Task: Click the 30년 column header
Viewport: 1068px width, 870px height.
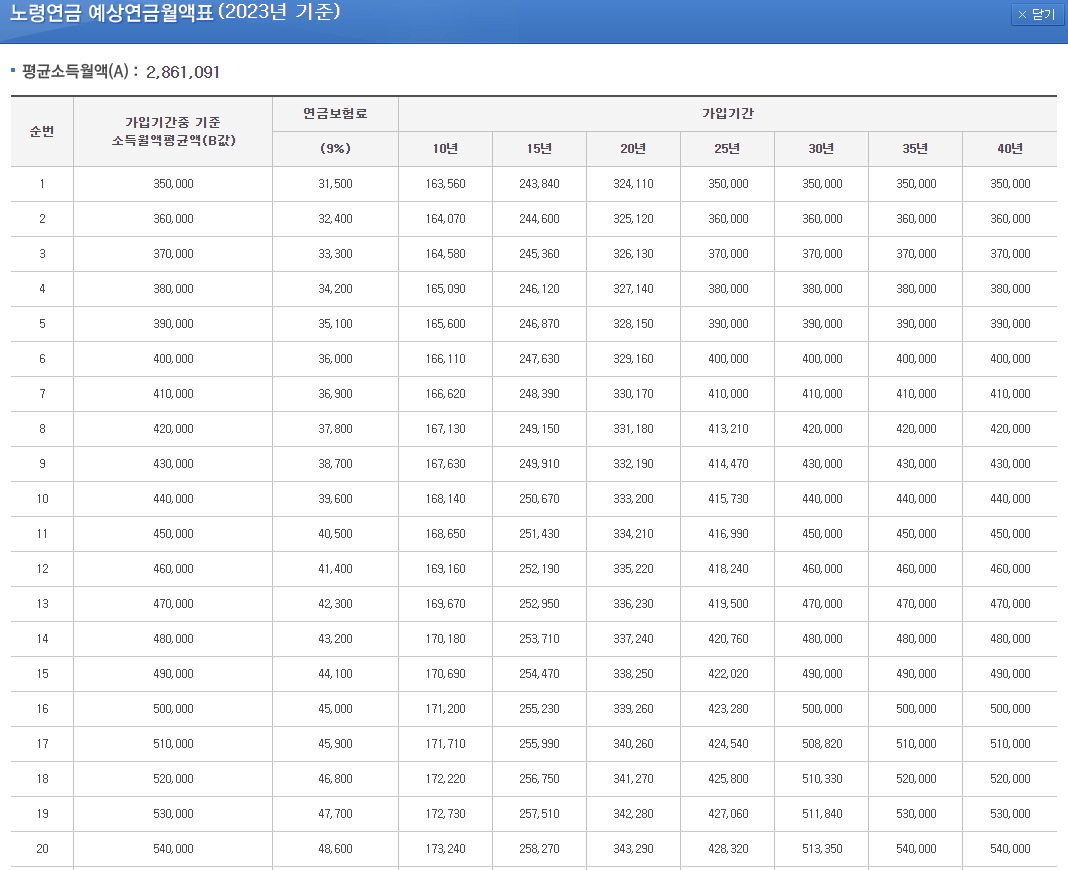Action: point(822,148)
